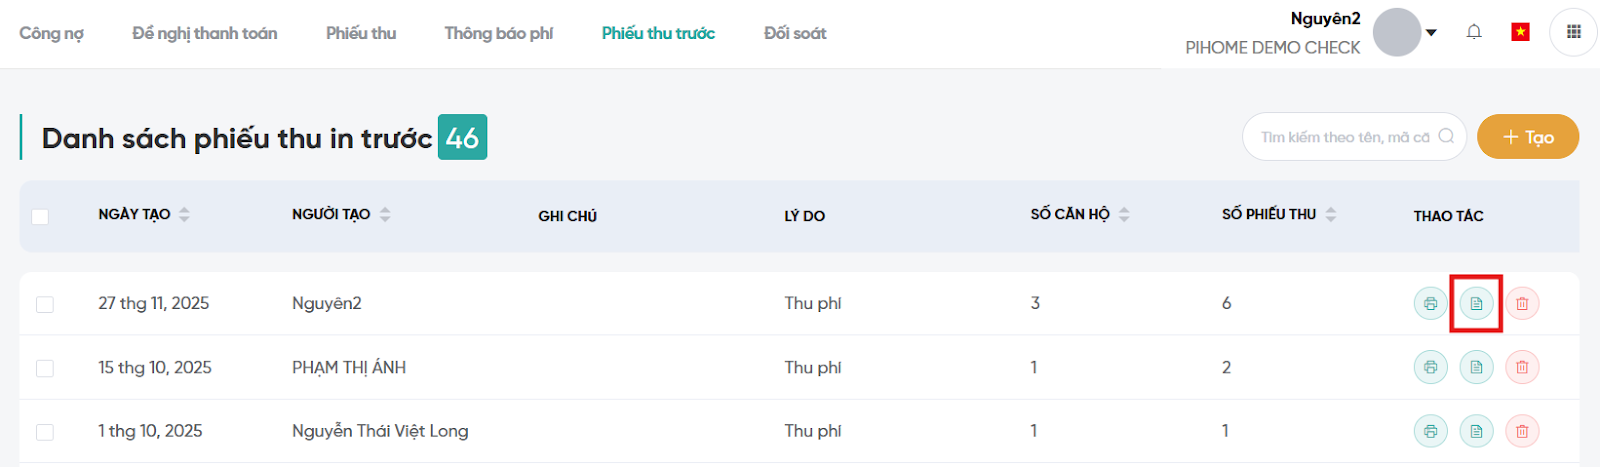
Task: Switch to the Phiếu thu tab
Action: tap(361, 33)
